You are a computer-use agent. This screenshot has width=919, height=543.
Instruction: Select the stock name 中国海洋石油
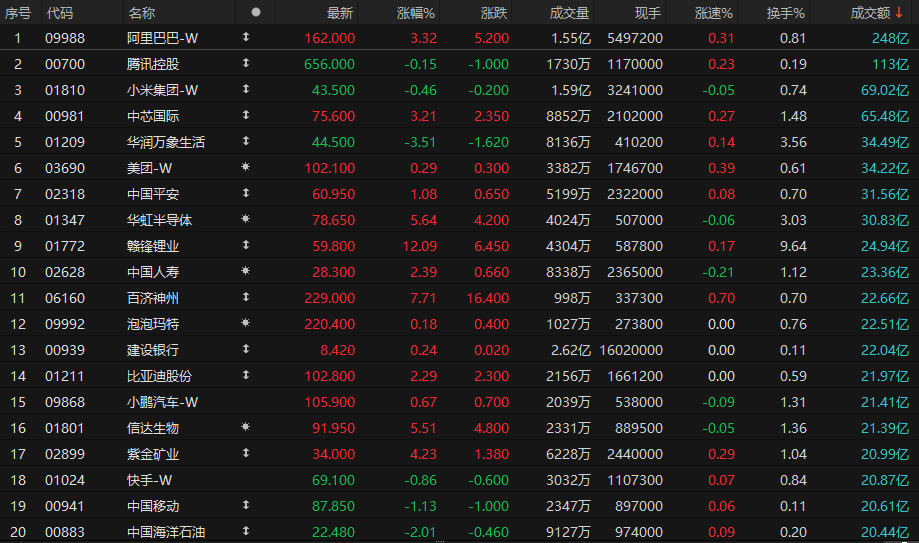pyautogui.click(x=166, y=532)
